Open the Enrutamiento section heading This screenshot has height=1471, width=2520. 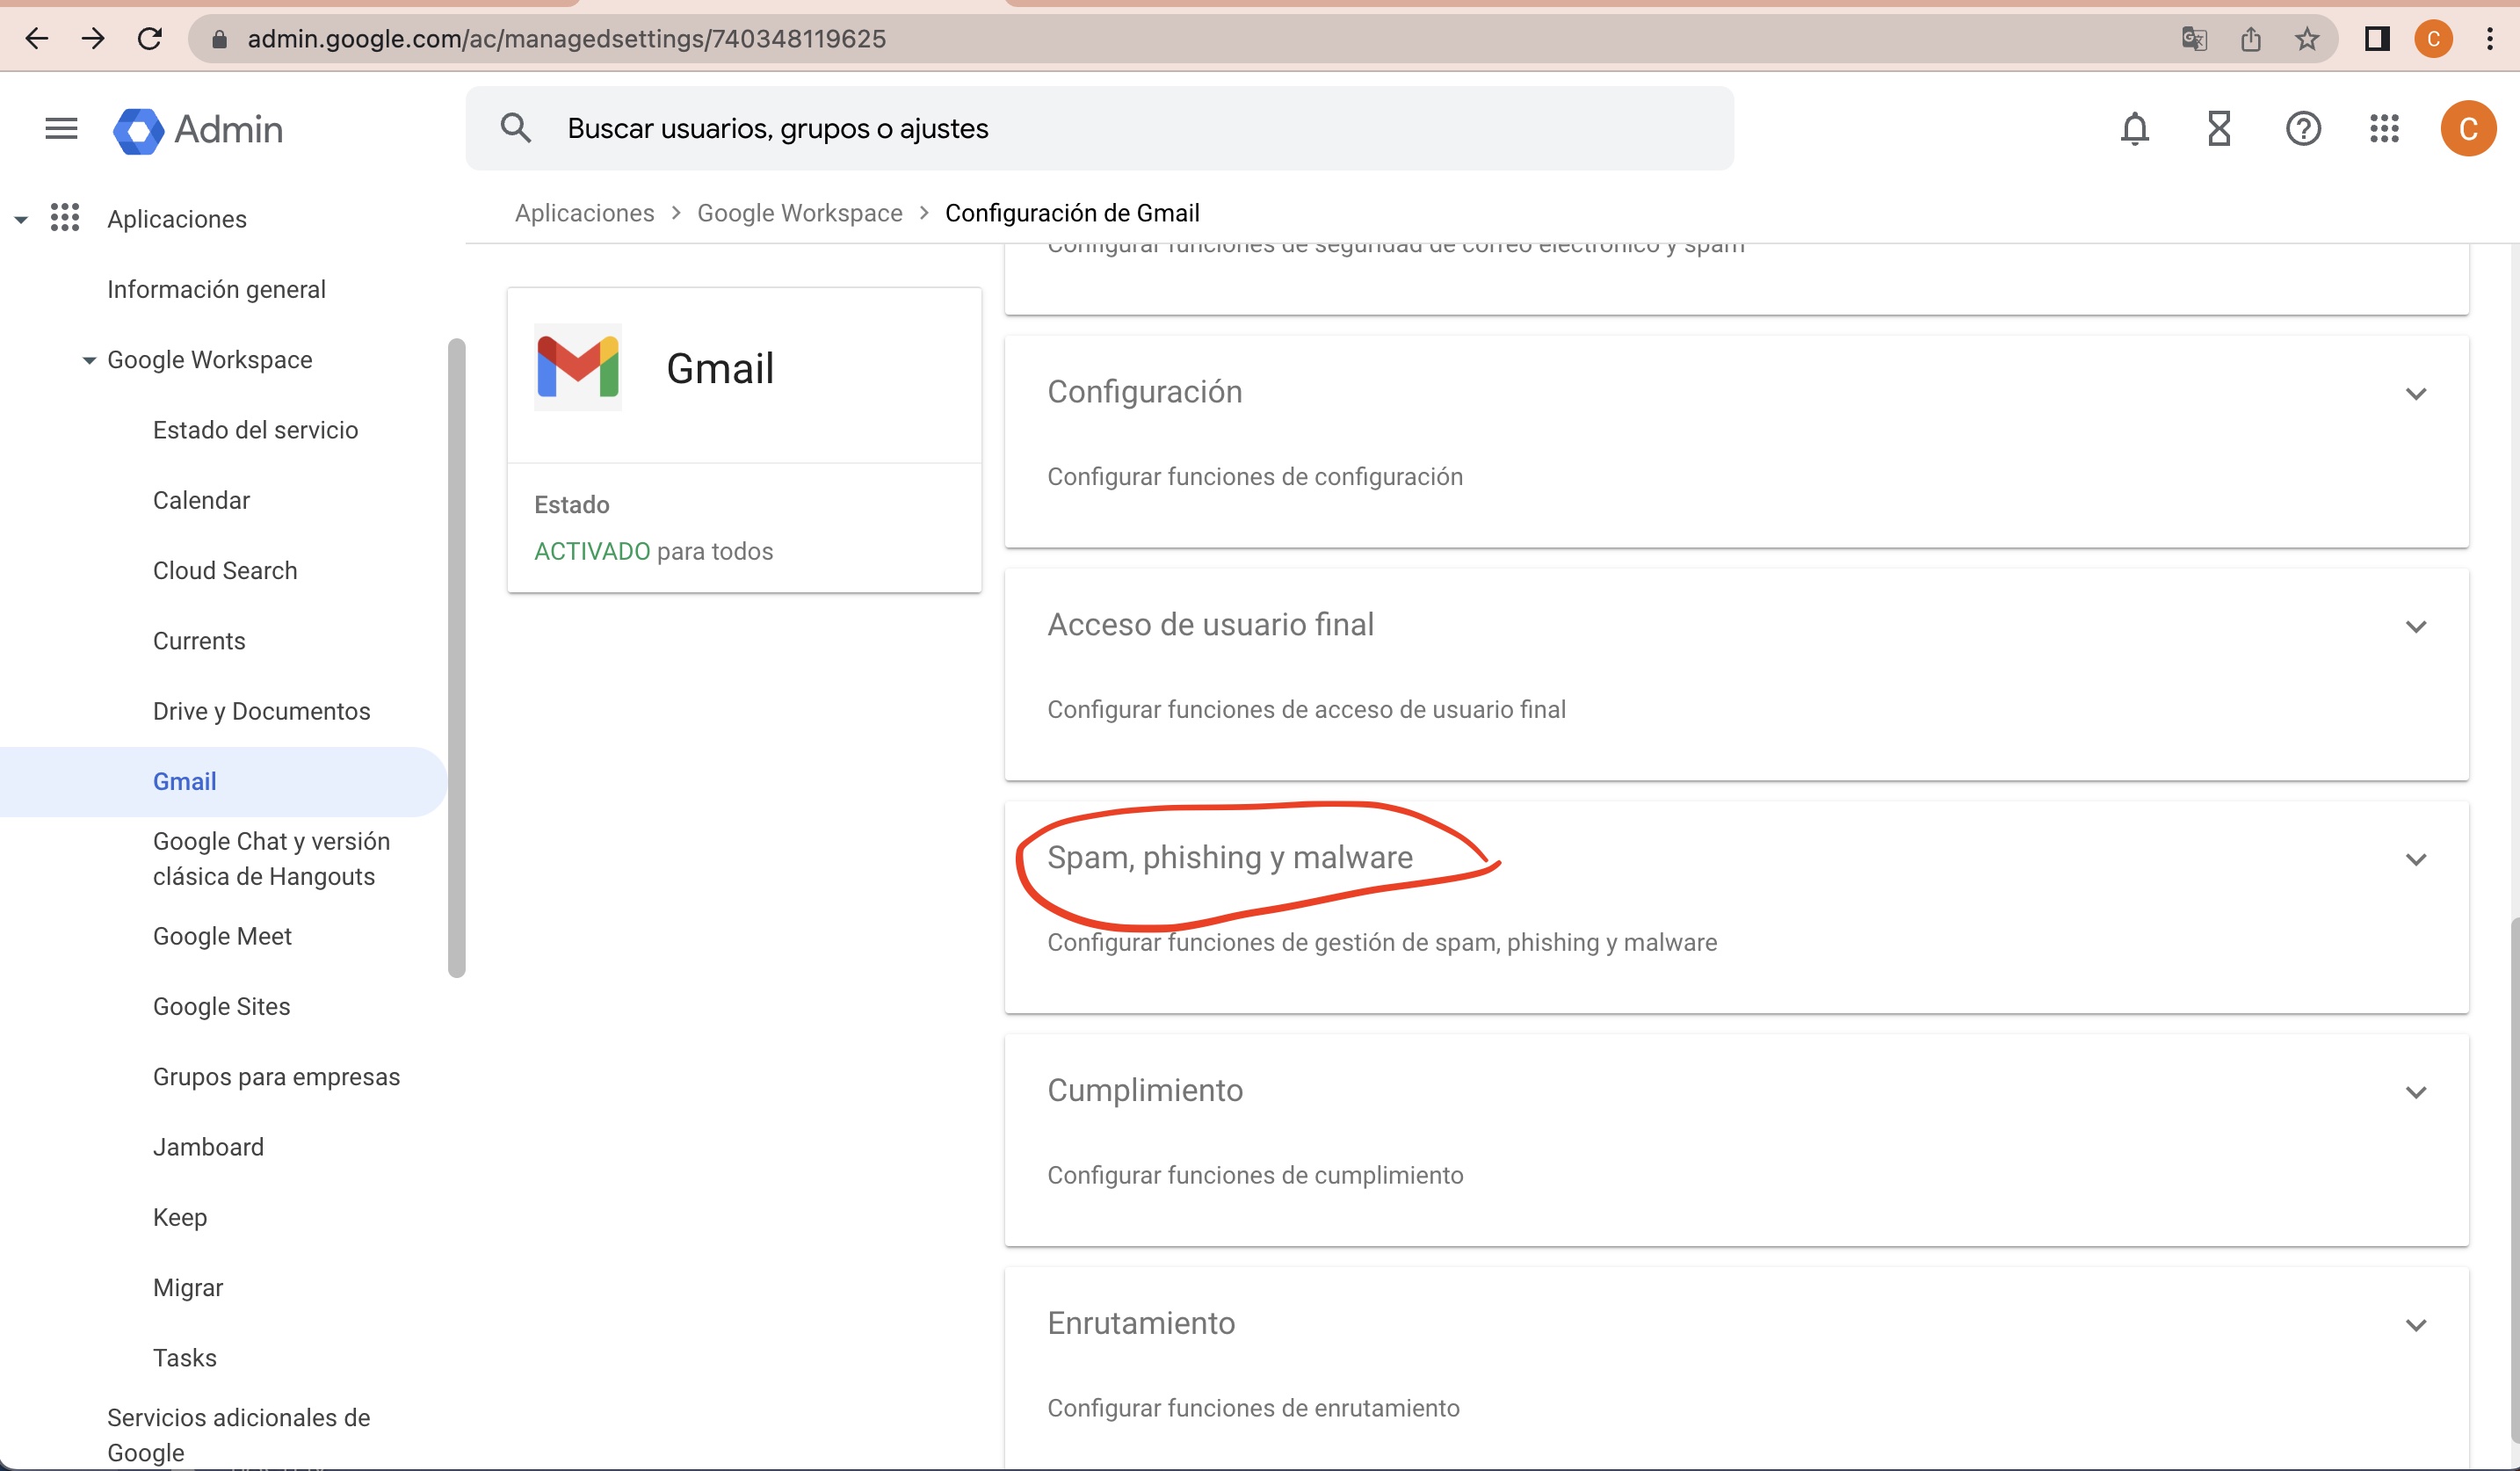1141,1323
